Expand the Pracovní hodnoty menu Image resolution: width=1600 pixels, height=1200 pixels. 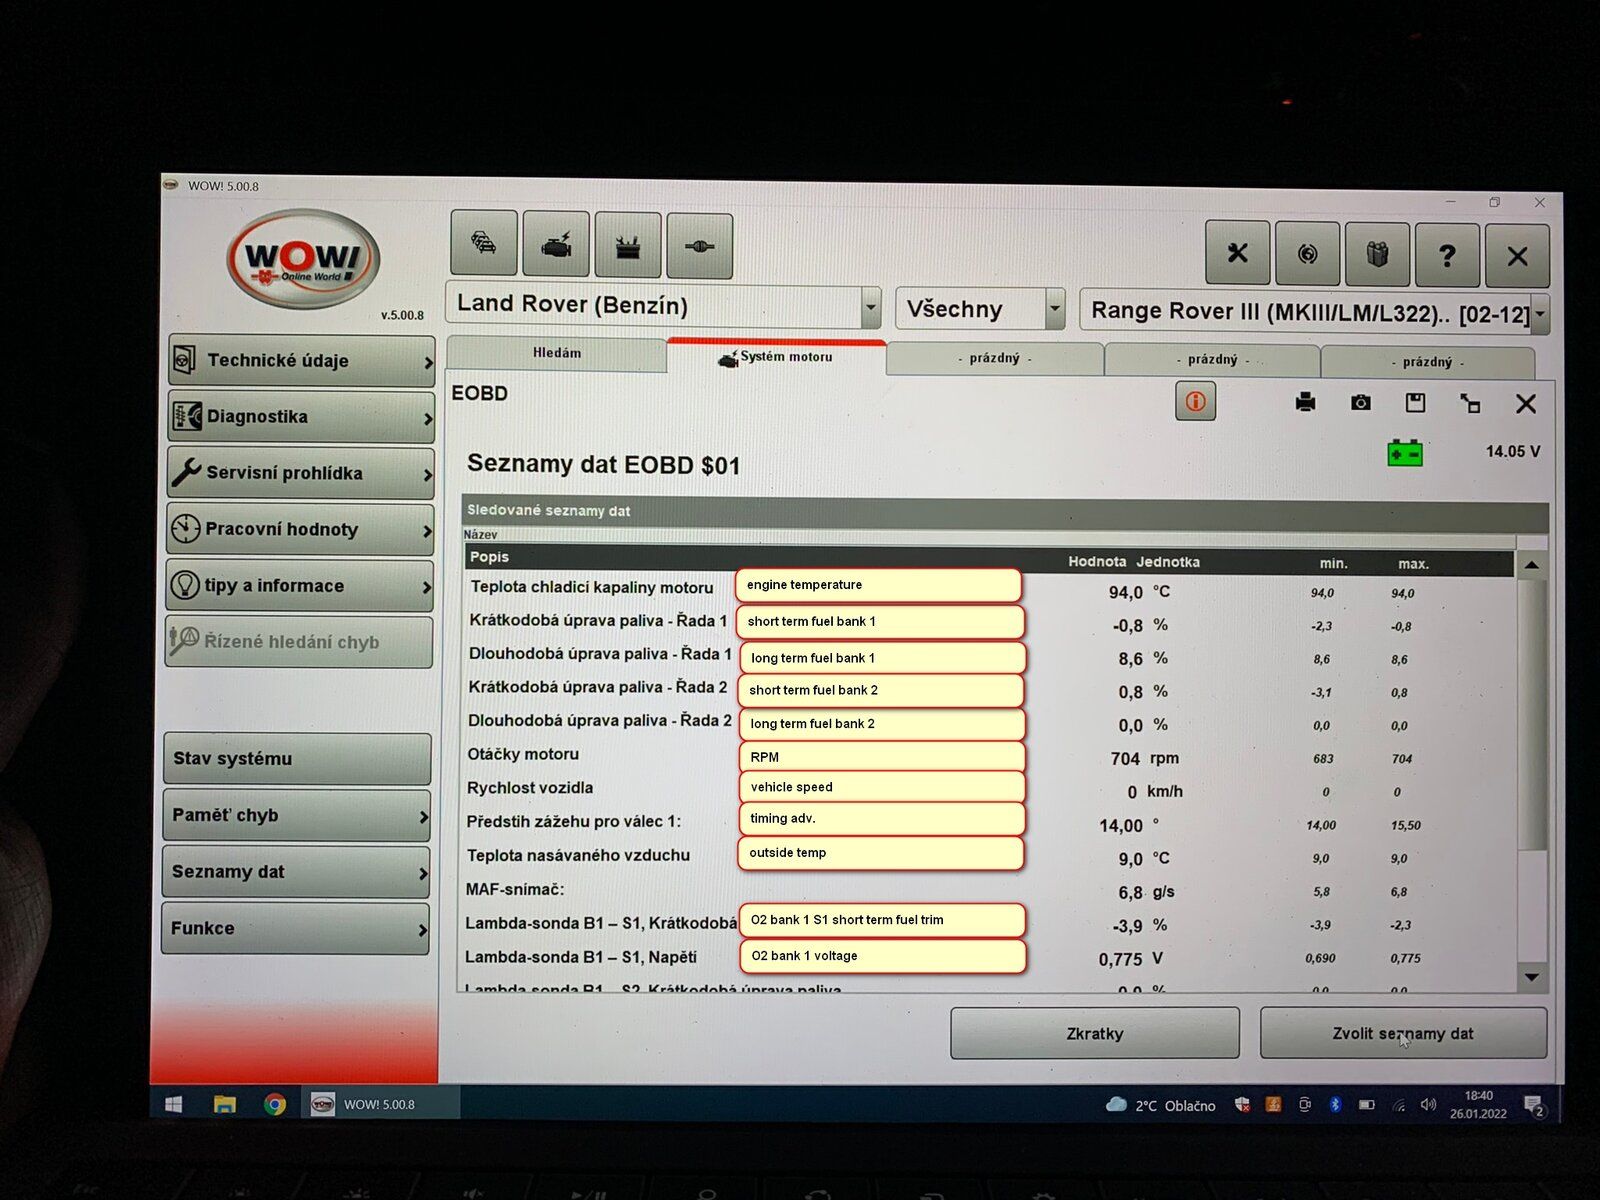click(300, 529)
